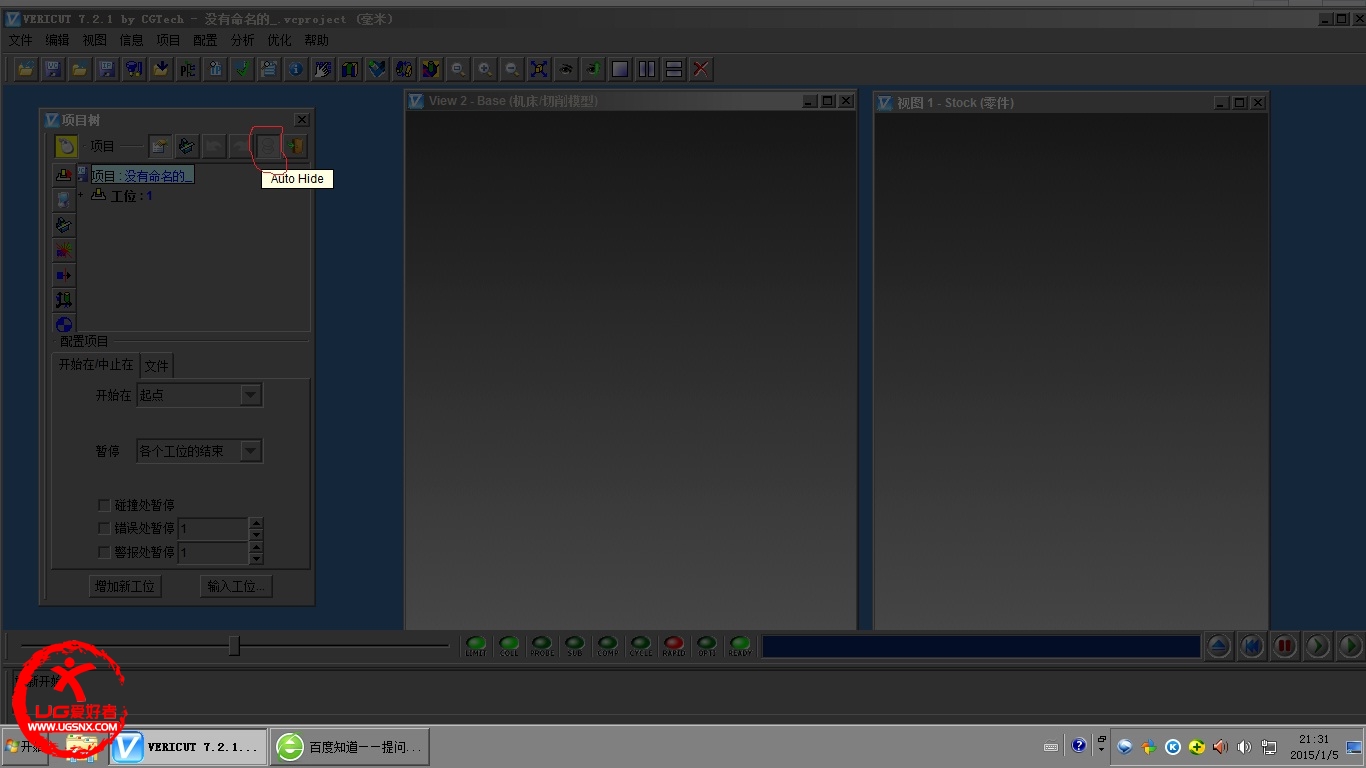Click the blue-white circle icon in tree sidebar
Image resolution: width=1366 pixels, height=768 pixels.
coord(64,325)
